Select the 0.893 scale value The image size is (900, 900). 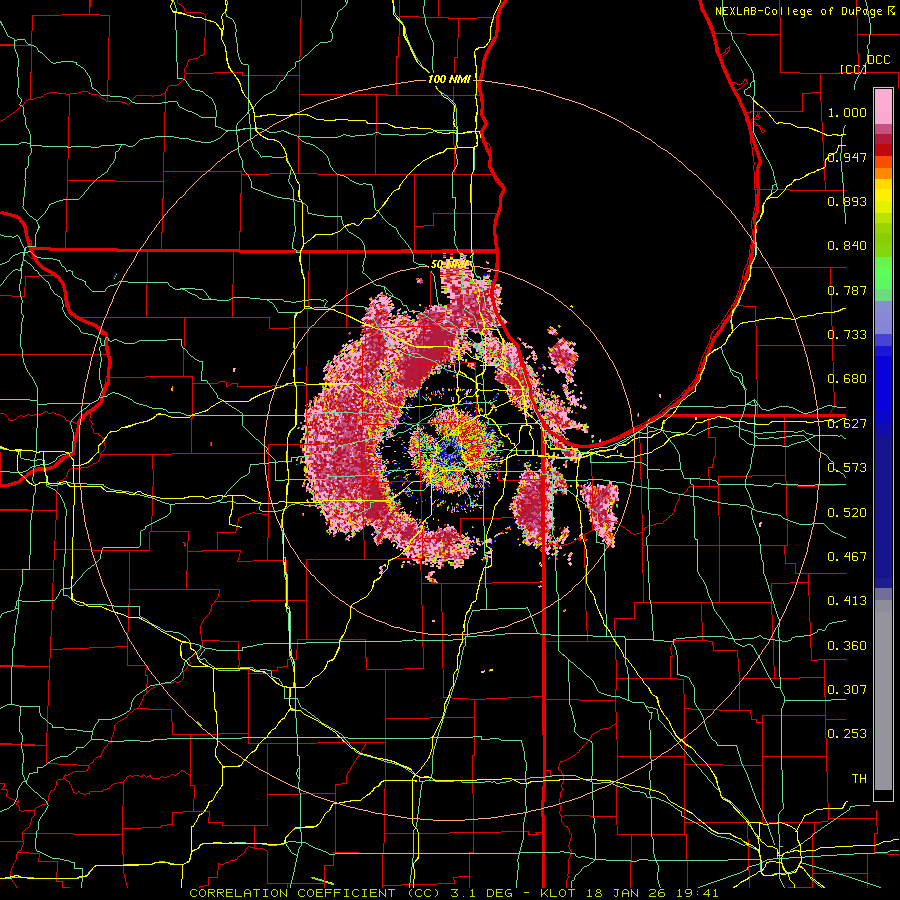[x=847, y=201]
